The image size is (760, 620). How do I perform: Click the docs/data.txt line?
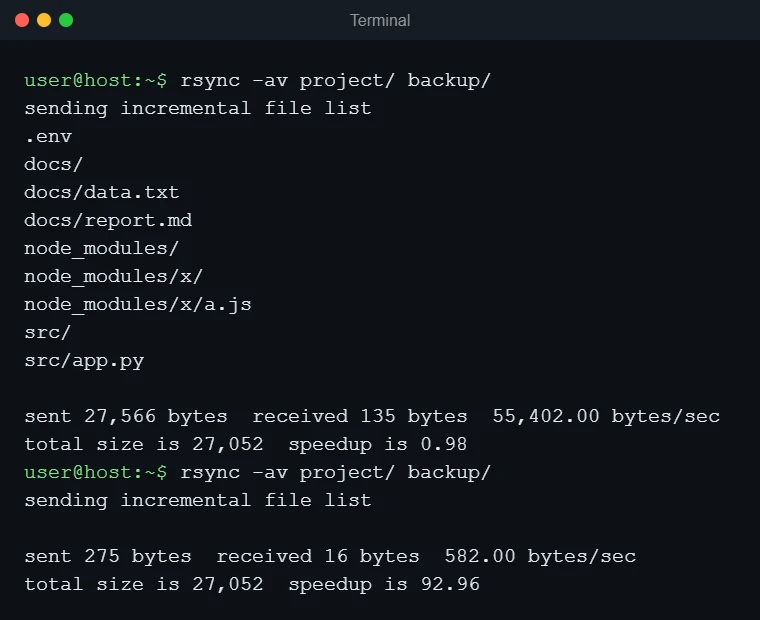point(102,192)
